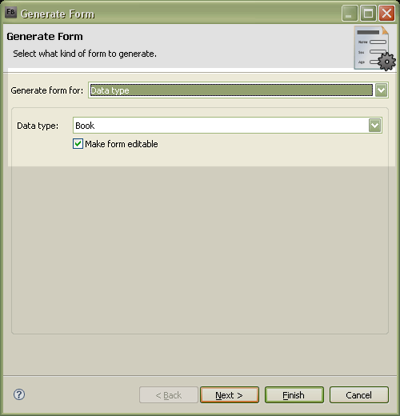Expand the Data type dropdown arrow
Screen dimensions: 400x416
pos(375,125)
